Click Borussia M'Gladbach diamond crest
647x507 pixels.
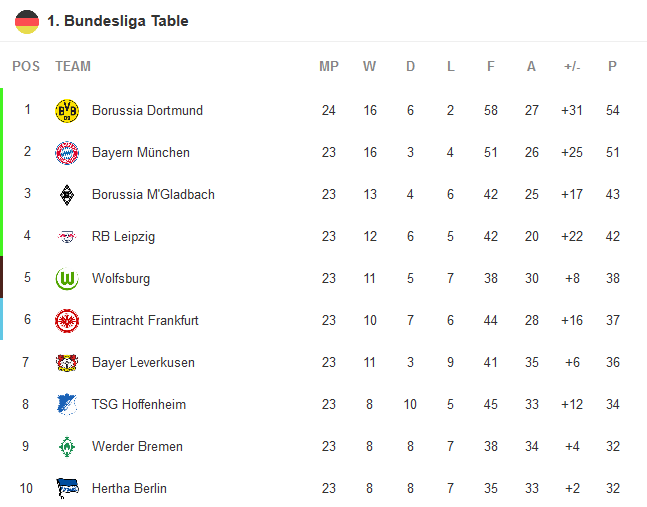[67, 195]
